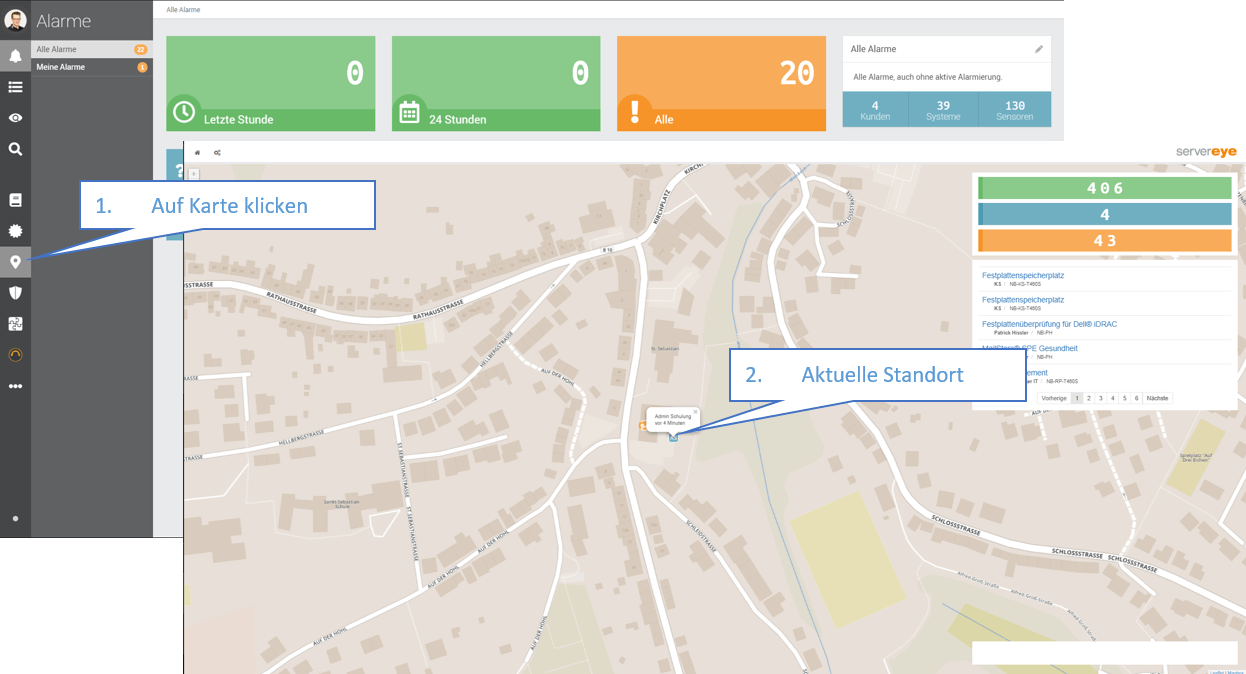Click the orange 'Alle' alarm tile

pos(721,84)
